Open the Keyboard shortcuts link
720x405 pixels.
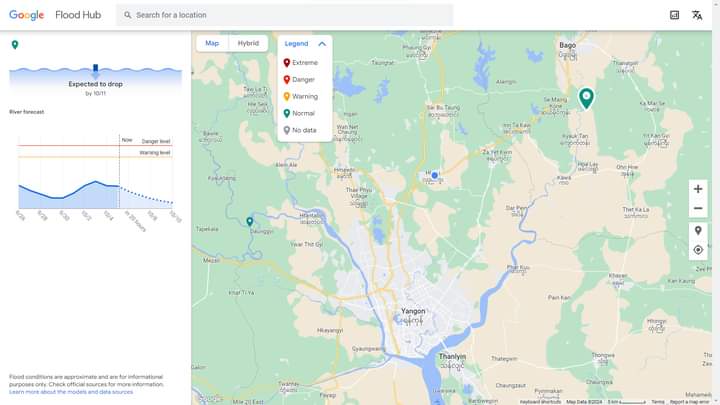coord(540,402)
